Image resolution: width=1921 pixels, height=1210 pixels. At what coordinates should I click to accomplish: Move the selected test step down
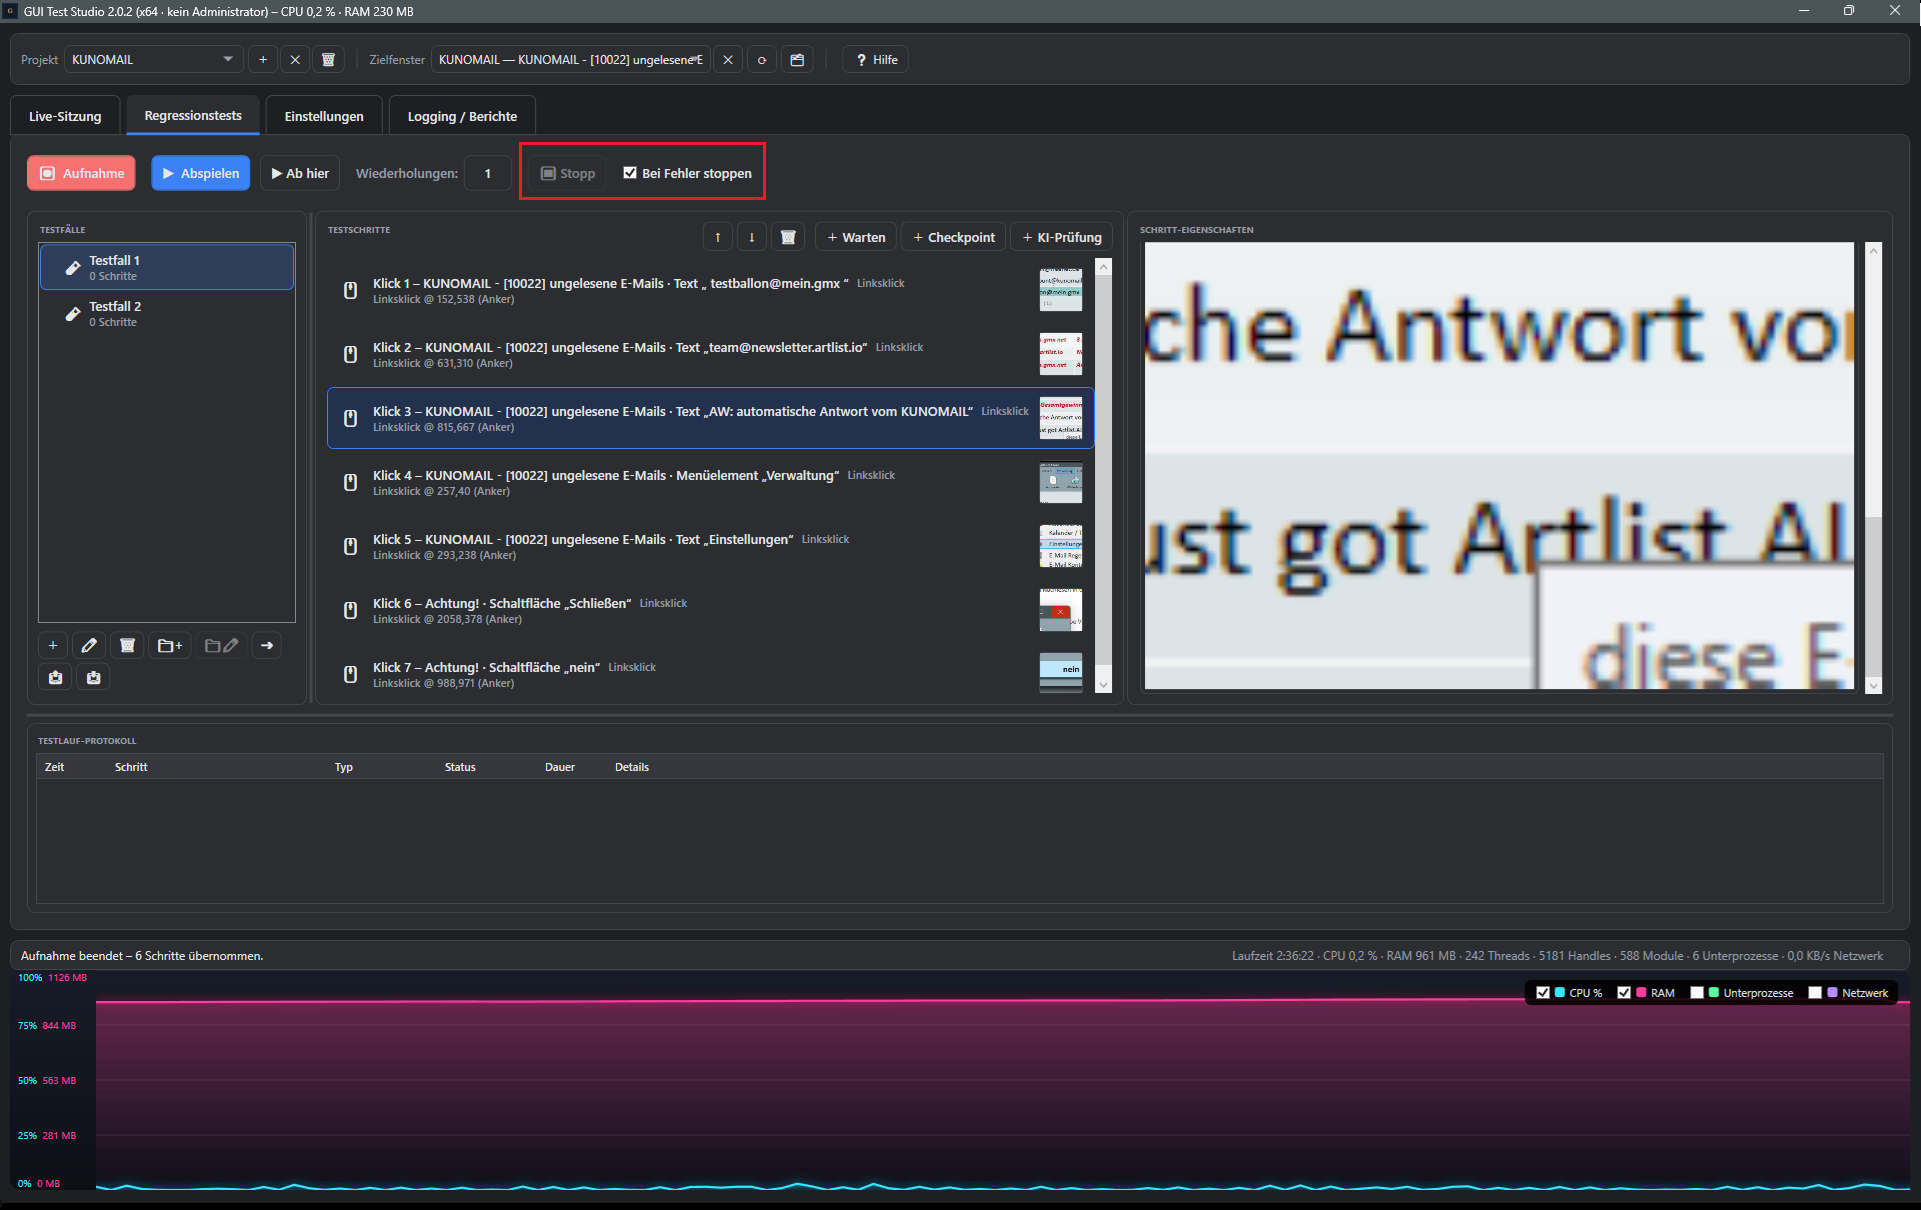point(752,237)
